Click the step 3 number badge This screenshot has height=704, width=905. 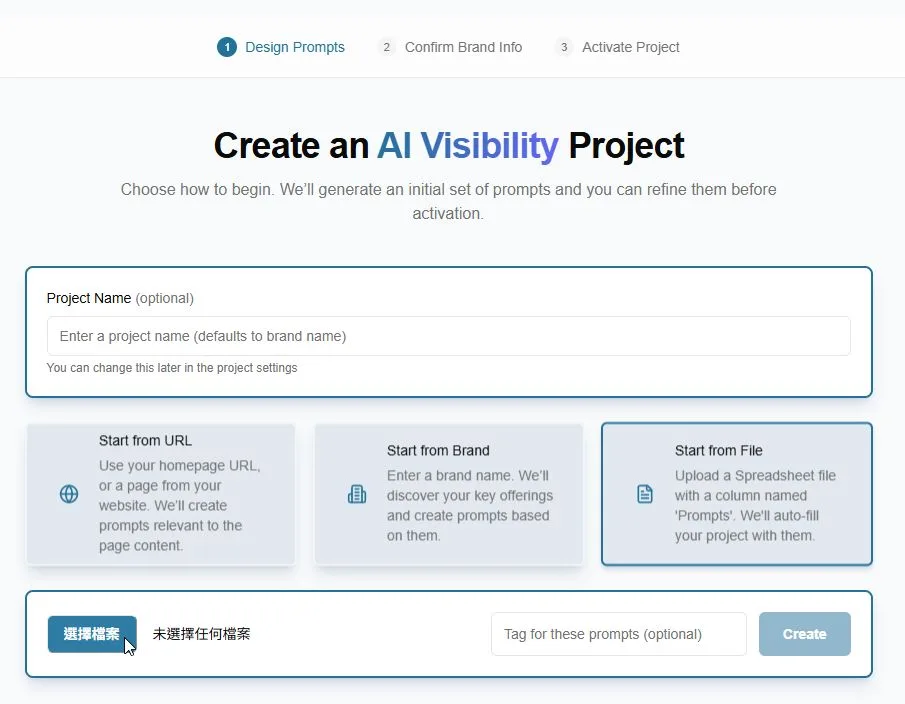point(564,47)
